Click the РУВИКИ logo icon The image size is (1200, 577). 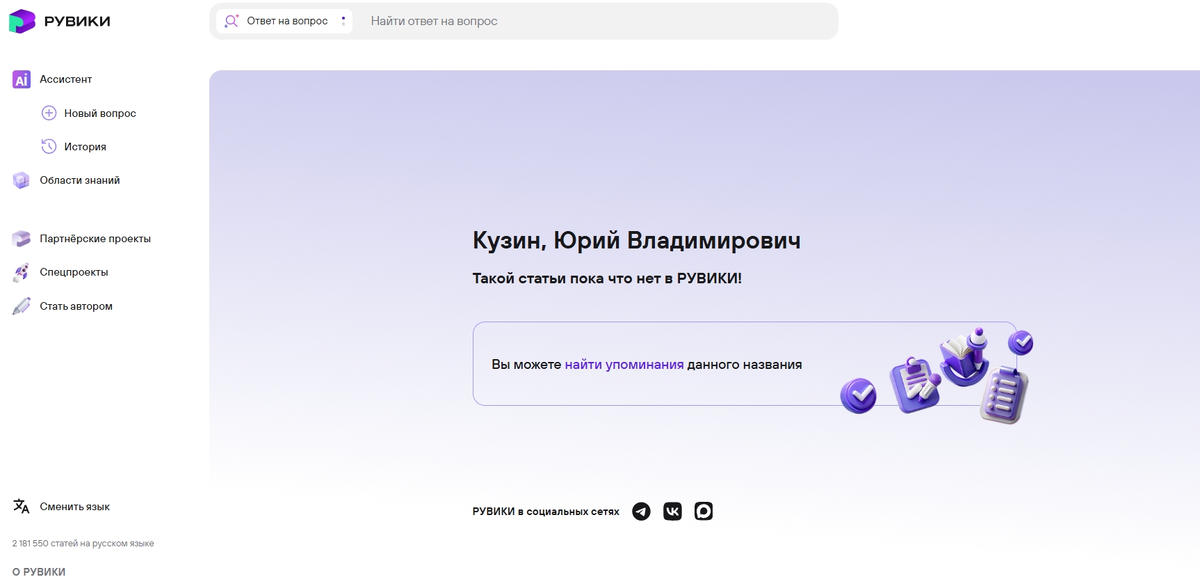[22, 21]
